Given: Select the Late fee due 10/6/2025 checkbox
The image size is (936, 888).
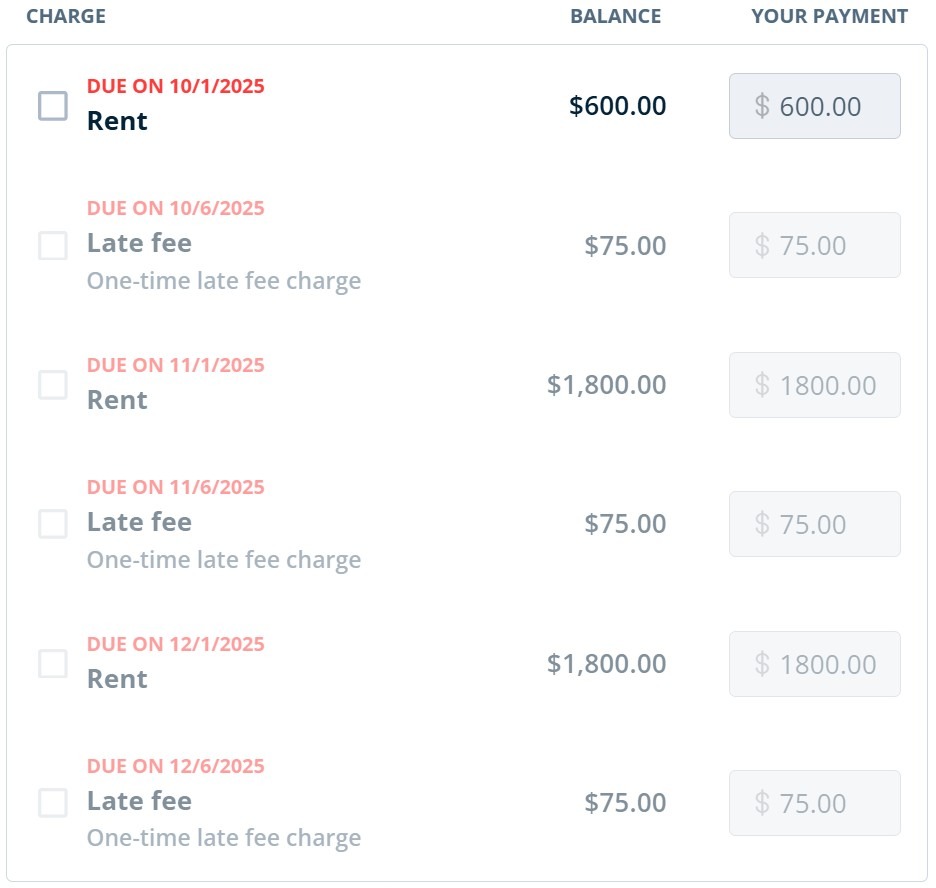Looking at the screenshot, I should coord(53,245).
